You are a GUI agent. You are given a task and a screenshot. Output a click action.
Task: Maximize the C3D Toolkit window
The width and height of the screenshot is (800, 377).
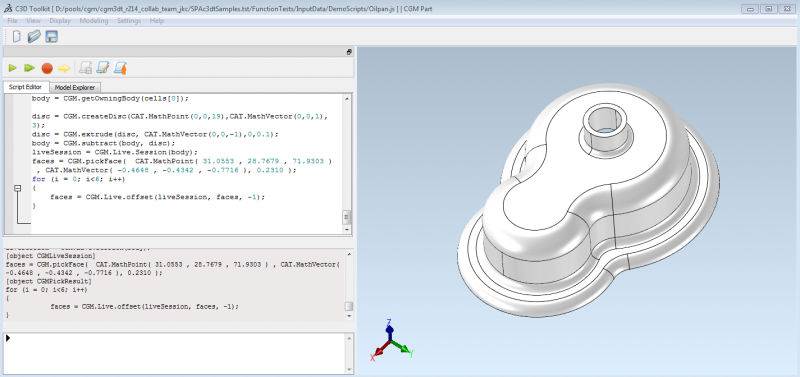768,9
